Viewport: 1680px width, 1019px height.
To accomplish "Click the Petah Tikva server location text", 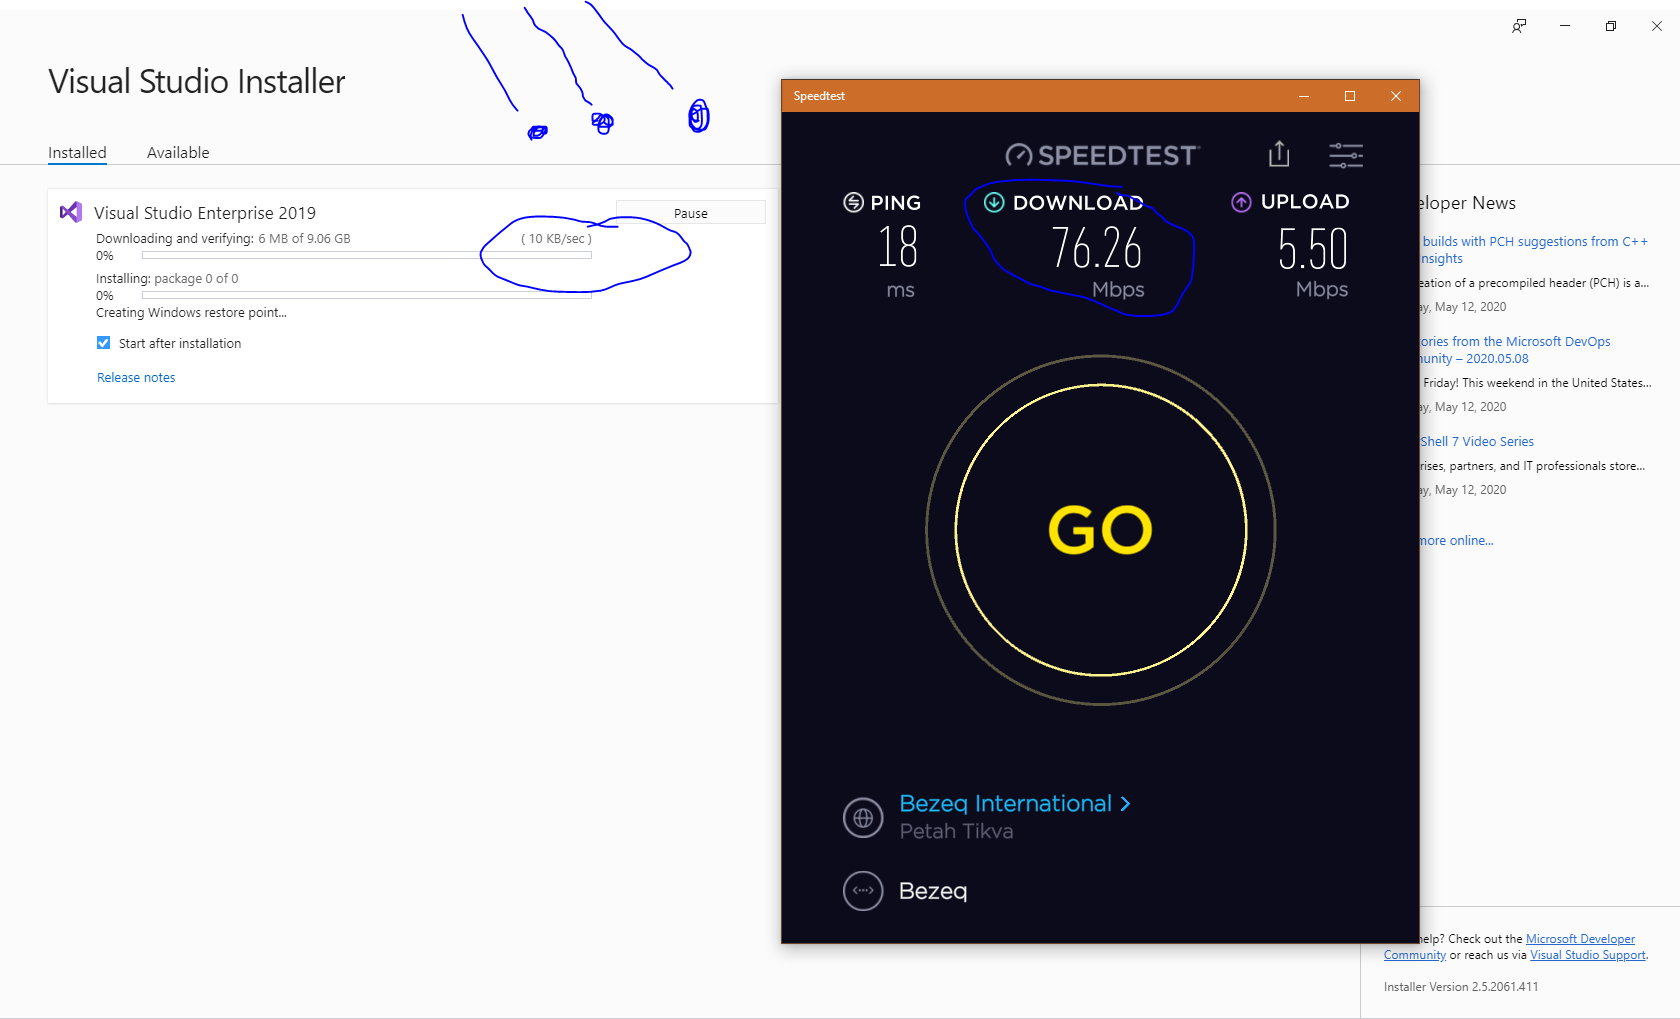I will pyautogui.click(x=956, y=832).
